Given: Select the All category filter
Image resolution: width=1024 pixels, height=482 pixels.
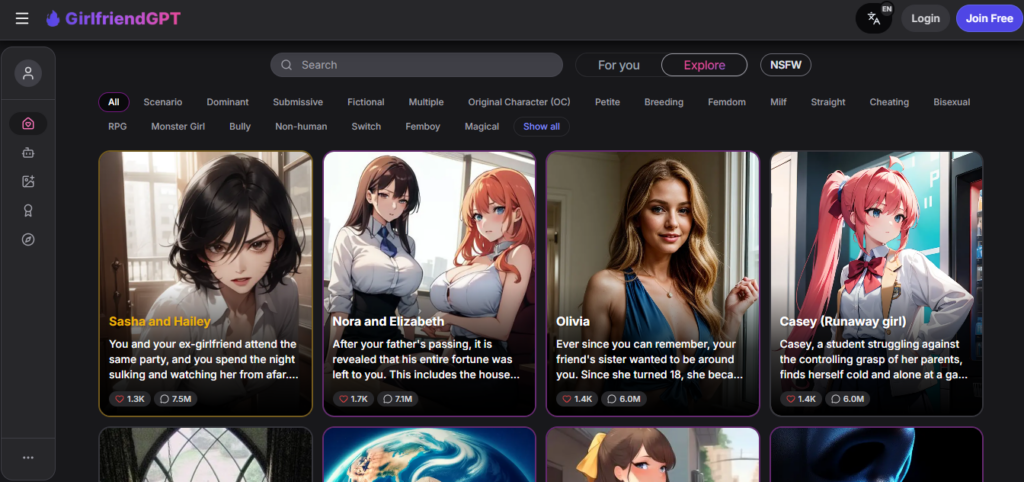Looking at the screenshot, I should pos(114,102).
